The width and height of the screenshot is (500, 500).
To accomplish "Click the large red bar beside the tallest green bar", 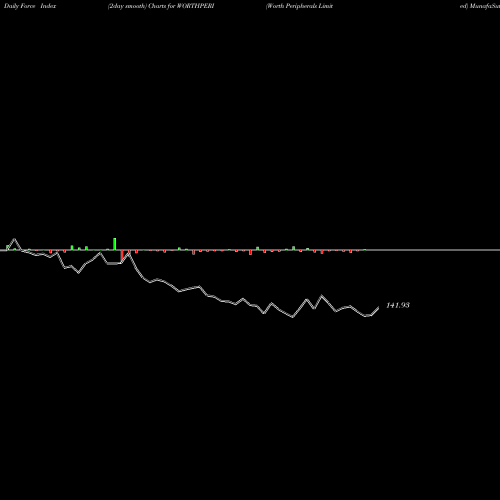I will [122, 256].
